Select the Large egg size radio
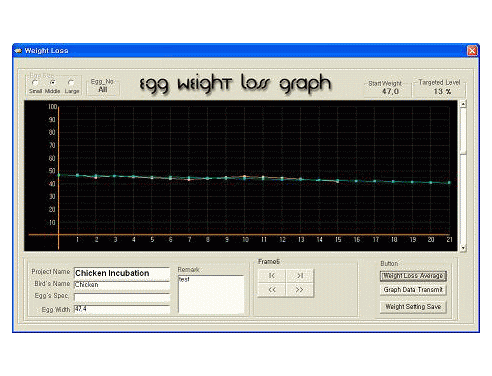The image size is (492, 376). [71, 83]
